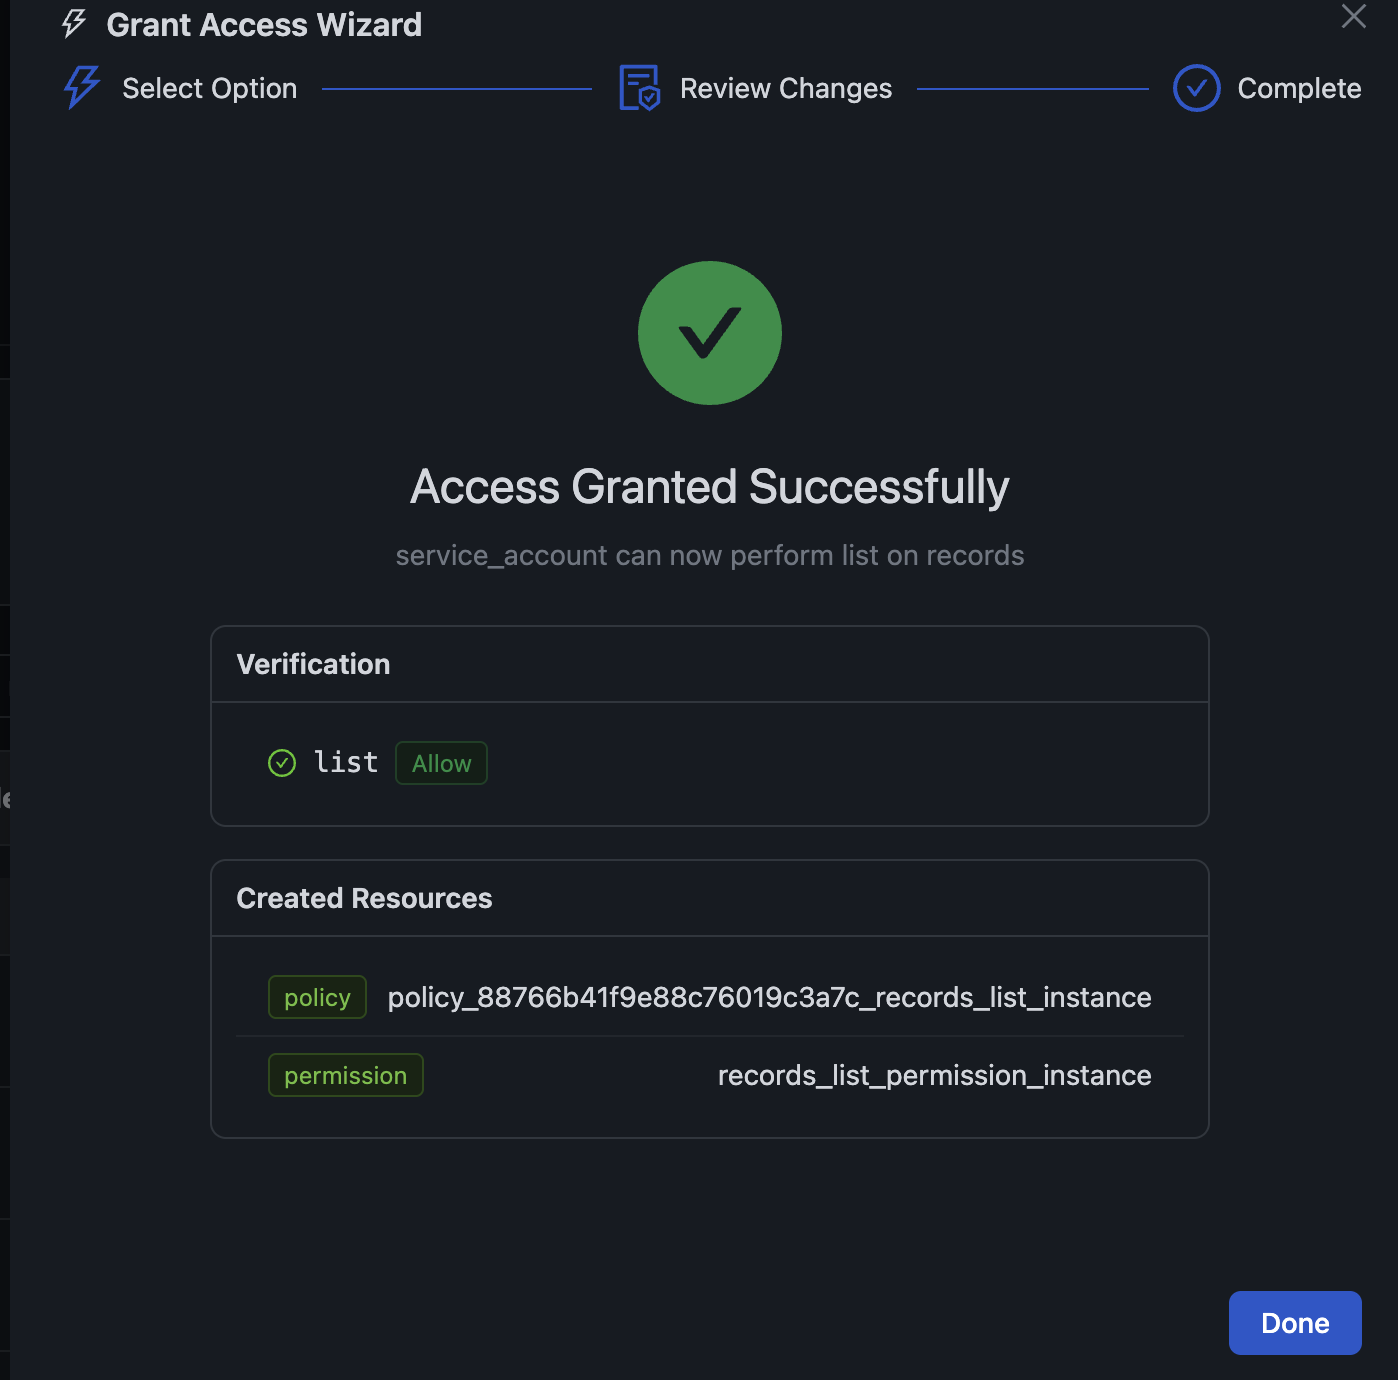Image resolution: width=1398 pixels, height=1380 pixels.
Task: Click the Review Changes document shield icon
Action: click(x=639, y=88)
